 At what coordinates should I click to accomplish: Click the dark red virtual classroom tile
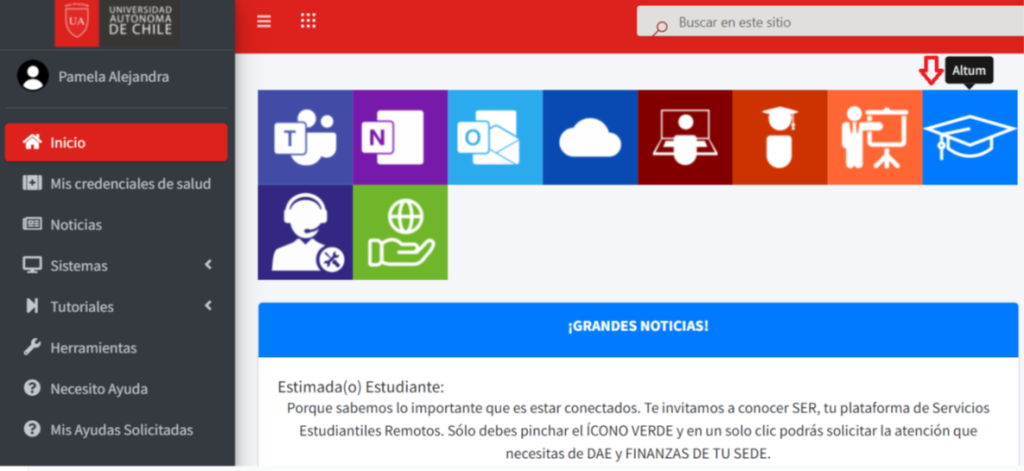(685, 137)
